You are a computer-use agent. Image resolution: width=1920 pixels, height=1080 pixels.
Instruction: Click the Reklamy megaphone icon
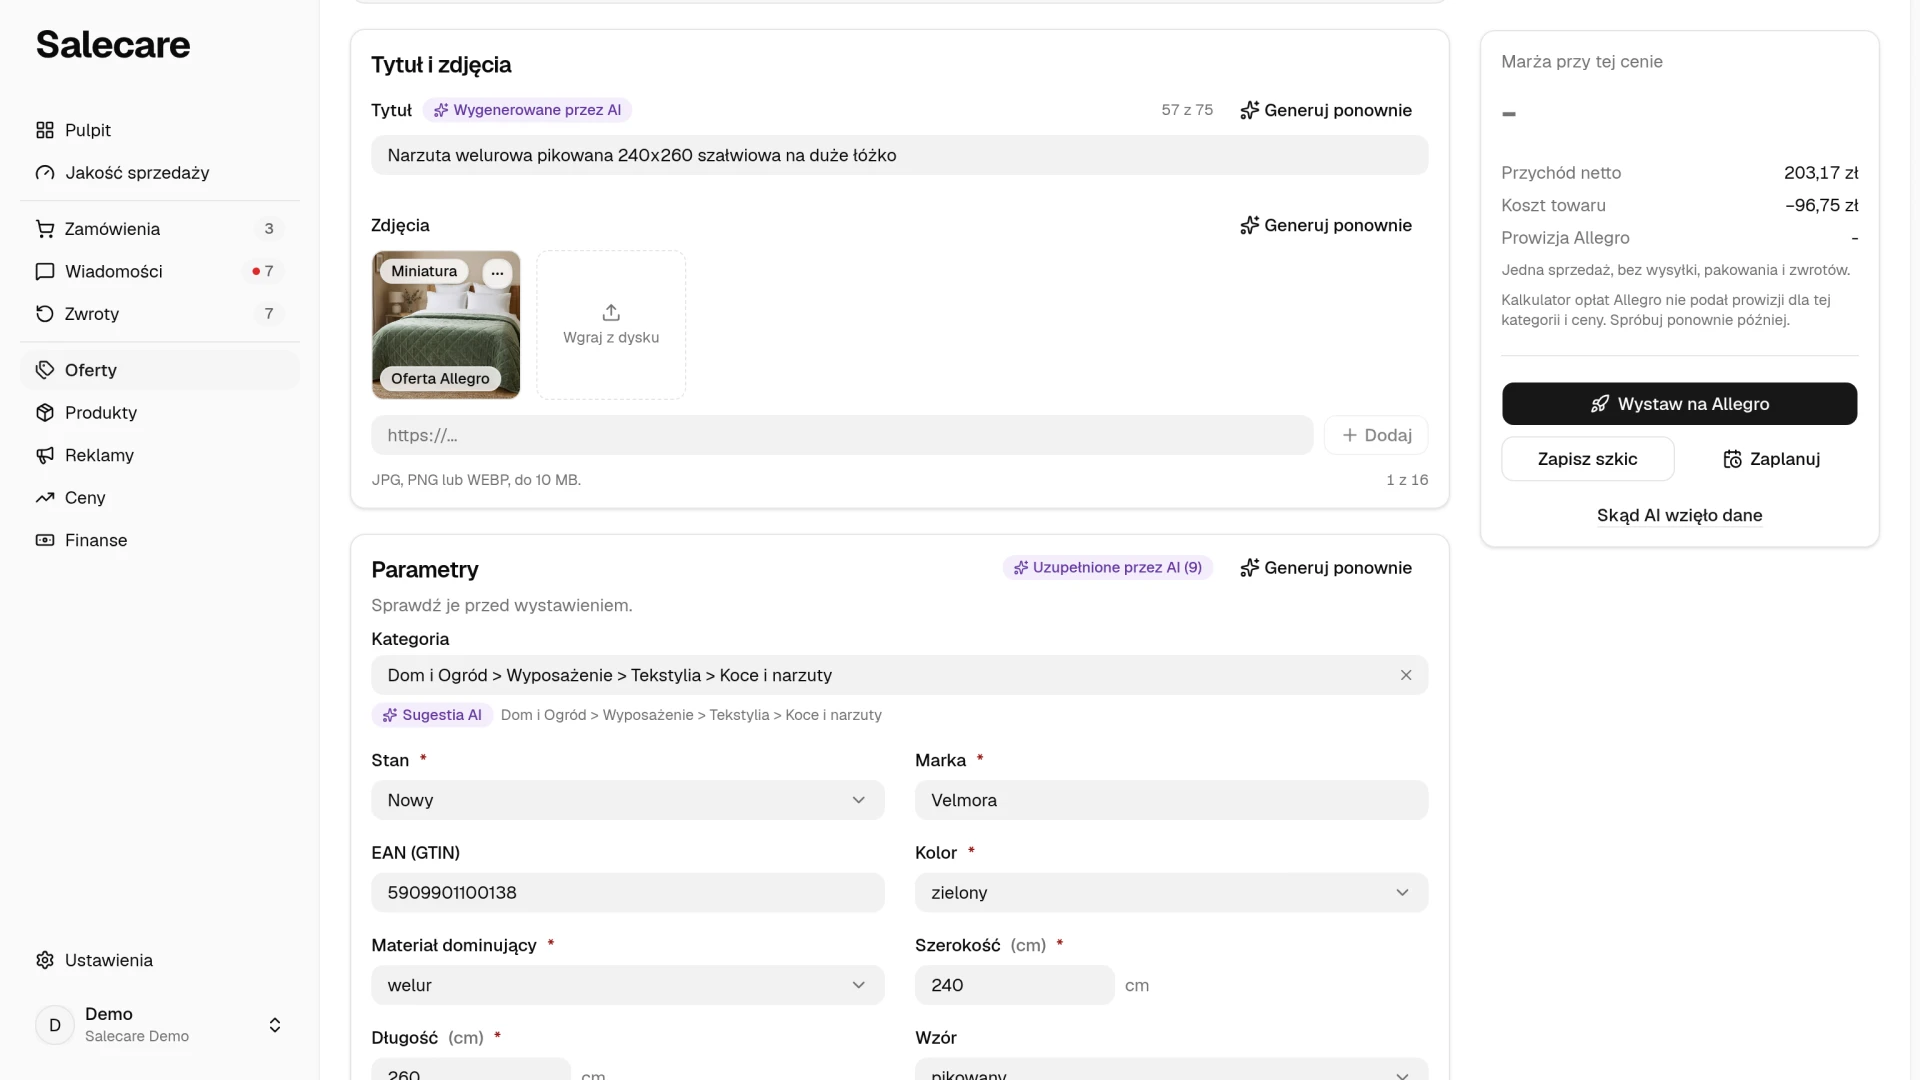click(45, 455)
